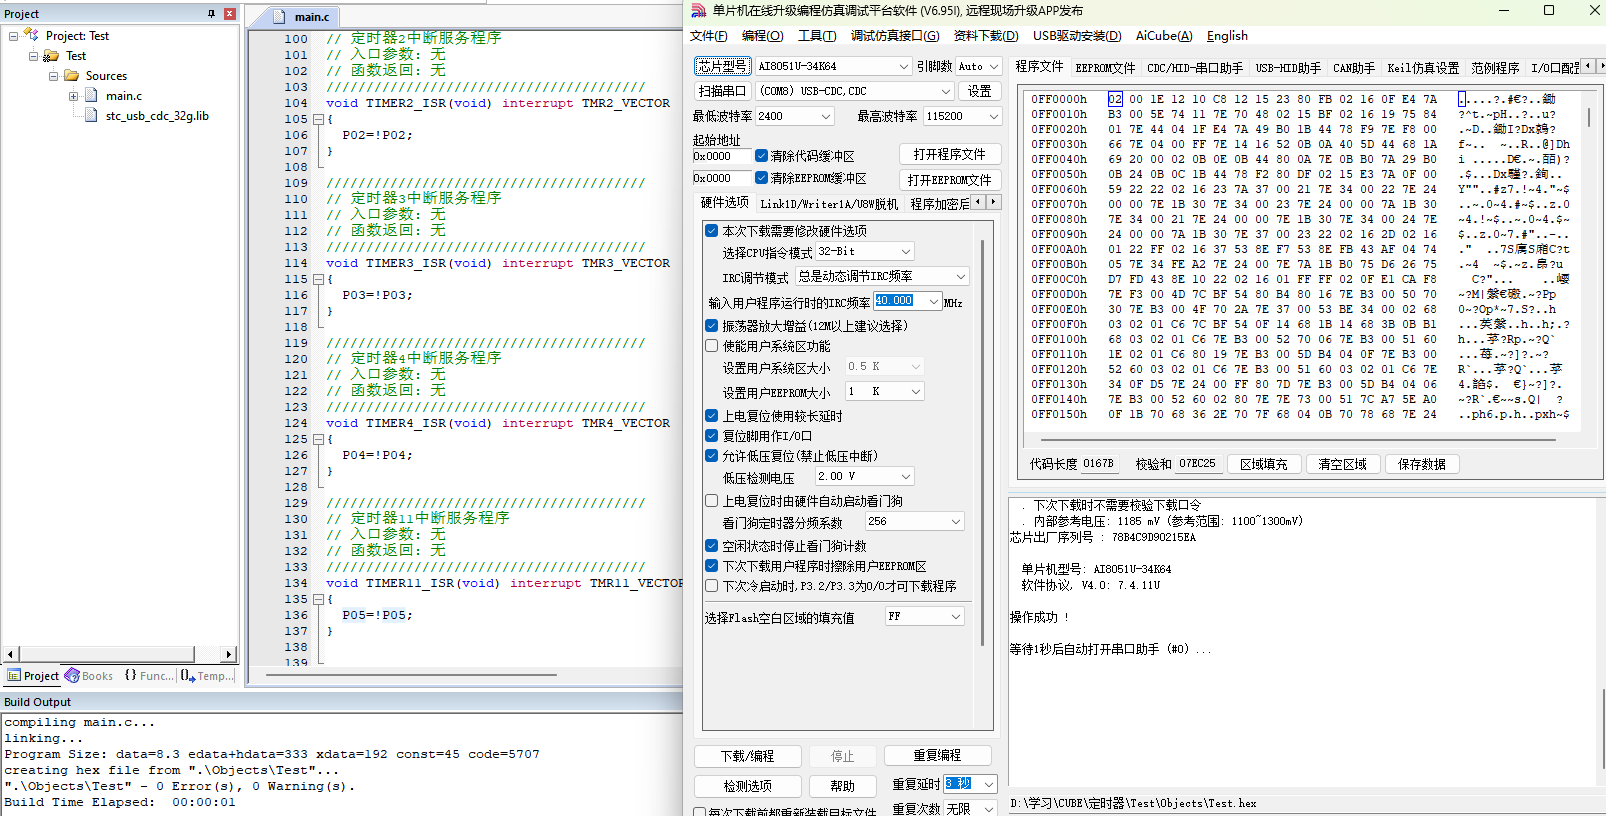Click project panel scroll left arrow
The height and width of the screenshot is (816, 1606).
(11, 654)
